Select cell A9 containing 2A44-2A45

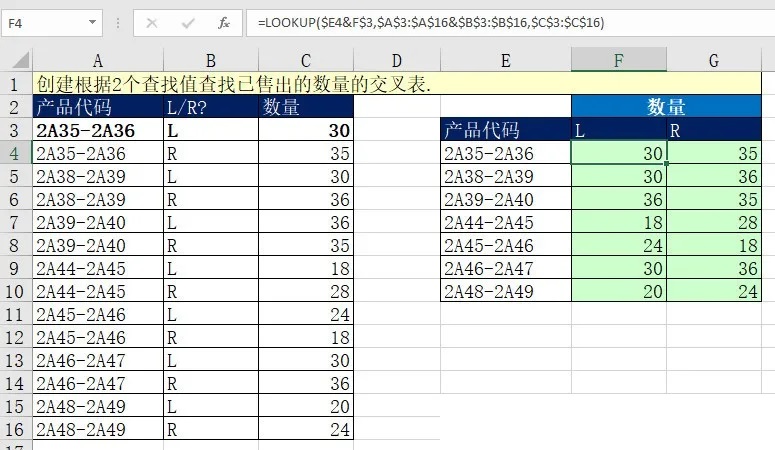(x=98, y=268)
